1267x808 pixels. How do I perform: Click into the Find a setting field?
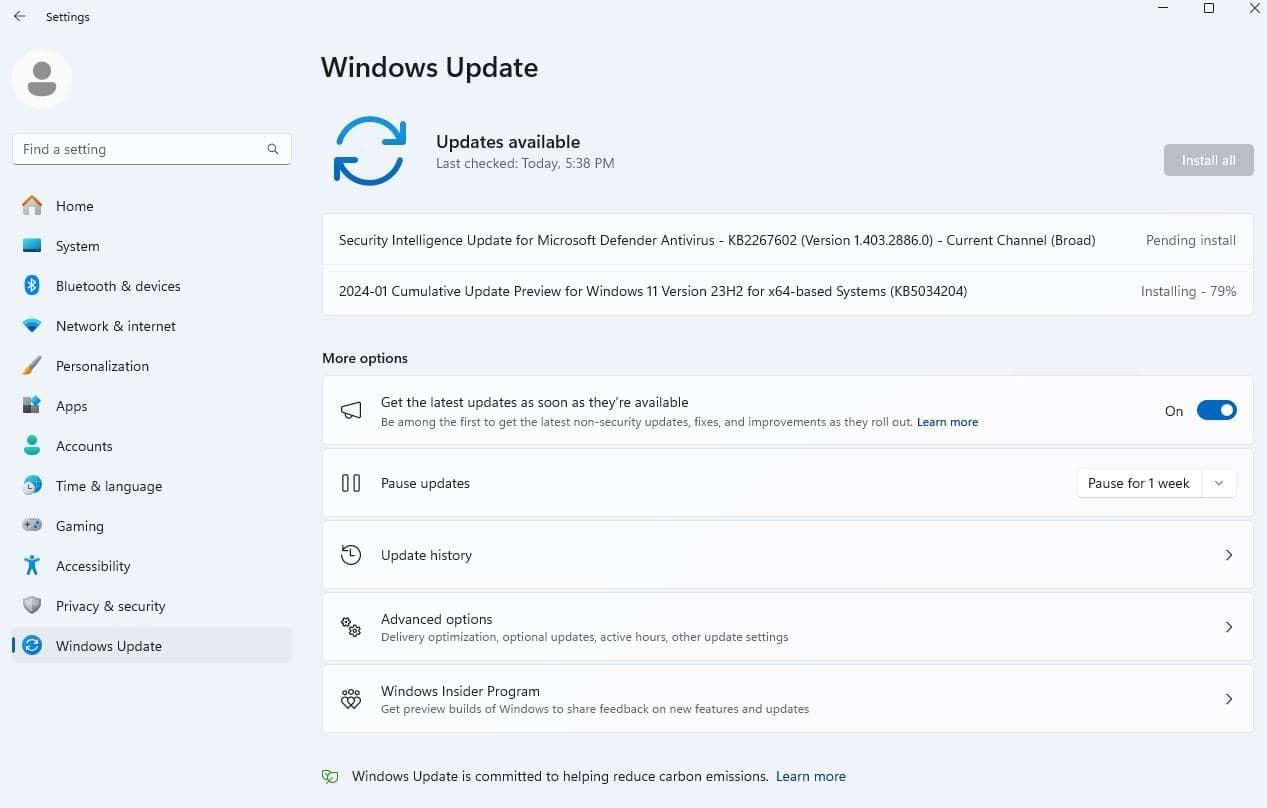pos(140,149)
